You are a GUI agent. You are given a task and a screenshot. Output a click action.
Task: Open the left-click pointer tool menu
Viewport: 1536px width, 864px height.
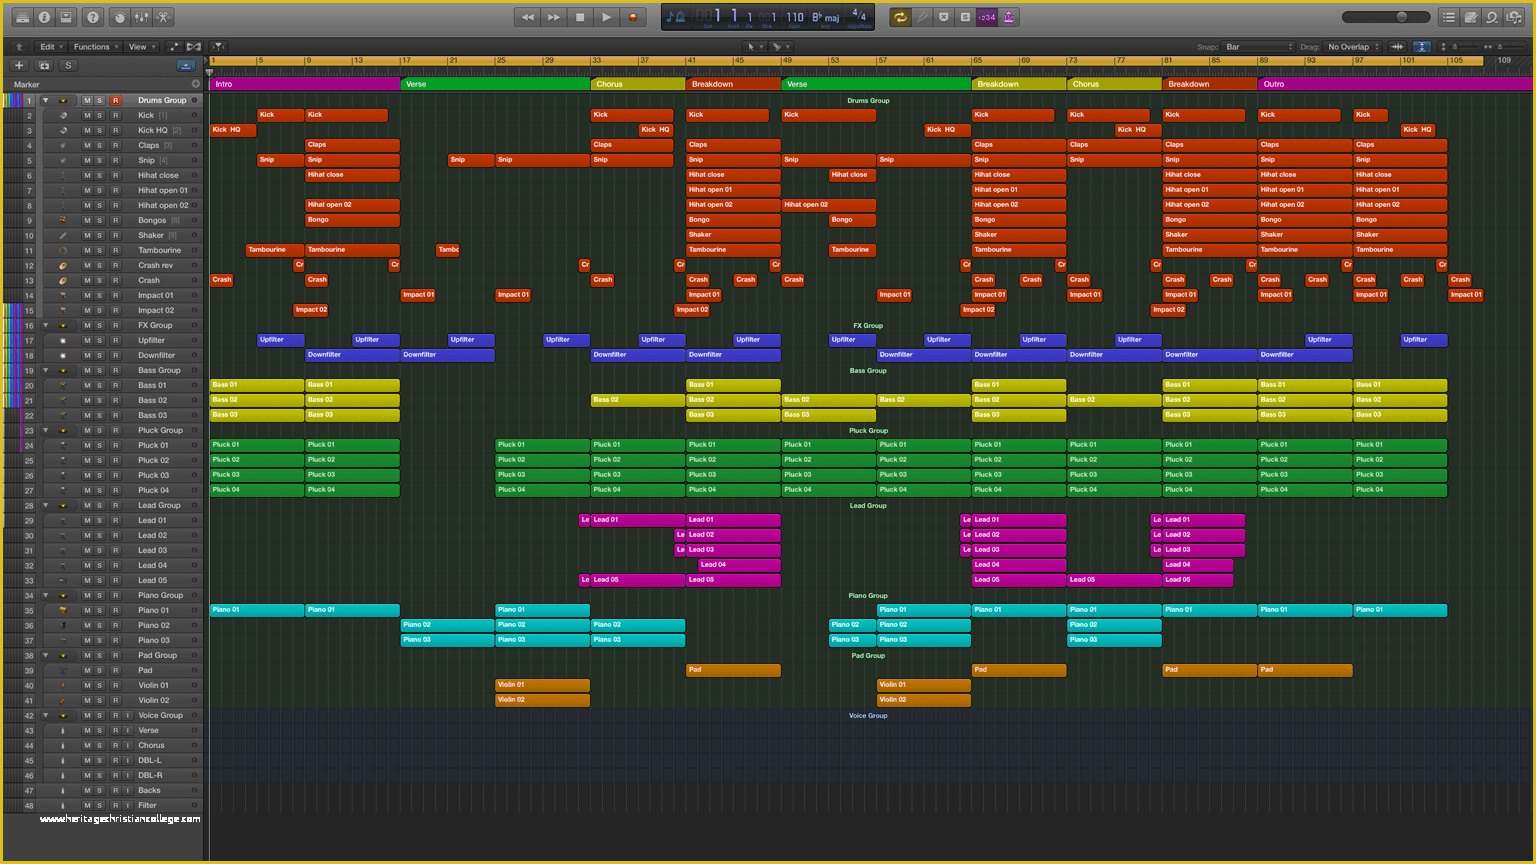753,47
